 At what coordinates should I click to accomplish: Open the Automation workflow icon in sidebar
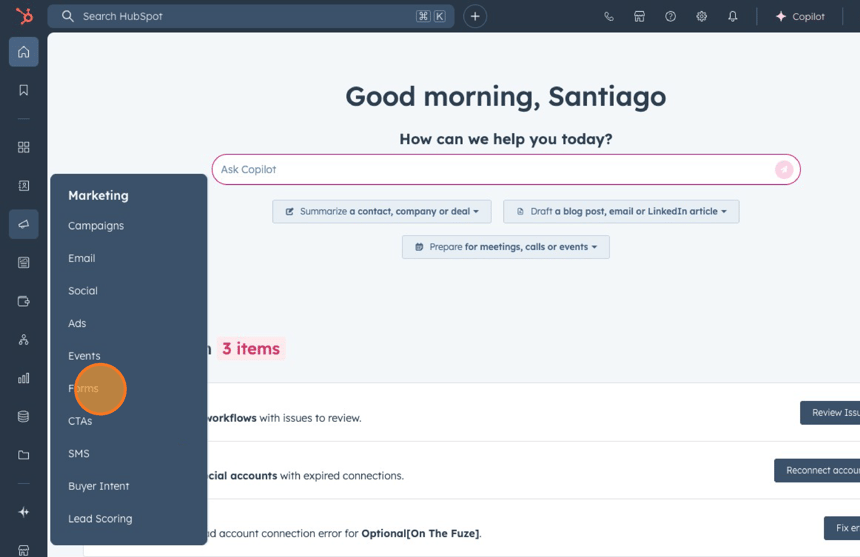pos(24,340)
